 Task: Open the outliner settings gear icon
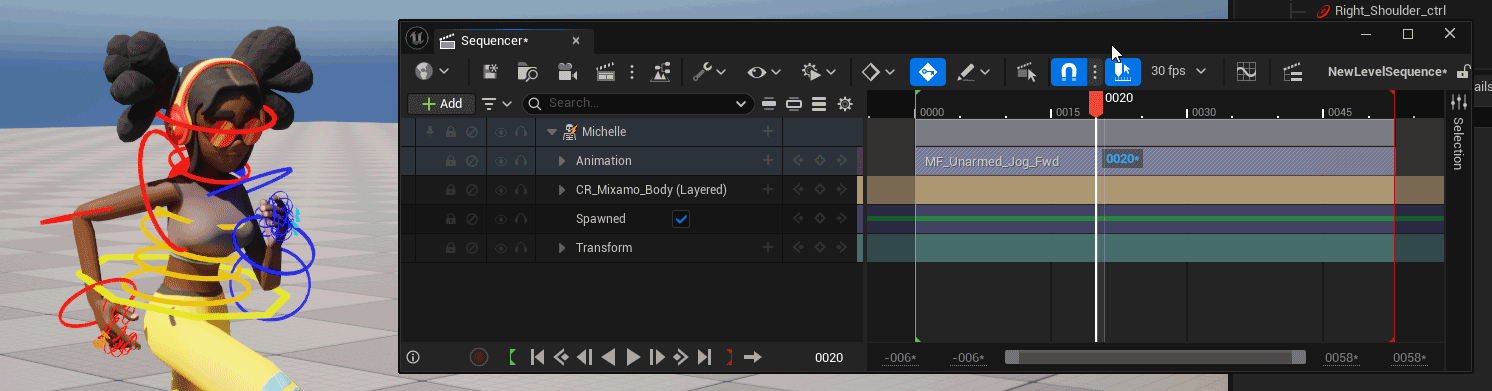point(845,103)
